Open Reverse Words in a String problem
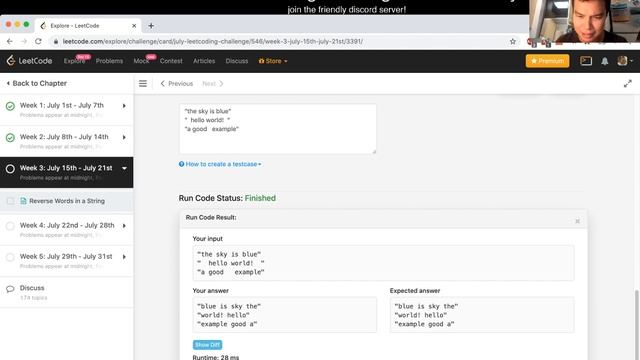Viewport: 640px width, 360px height. click(67, 201)
